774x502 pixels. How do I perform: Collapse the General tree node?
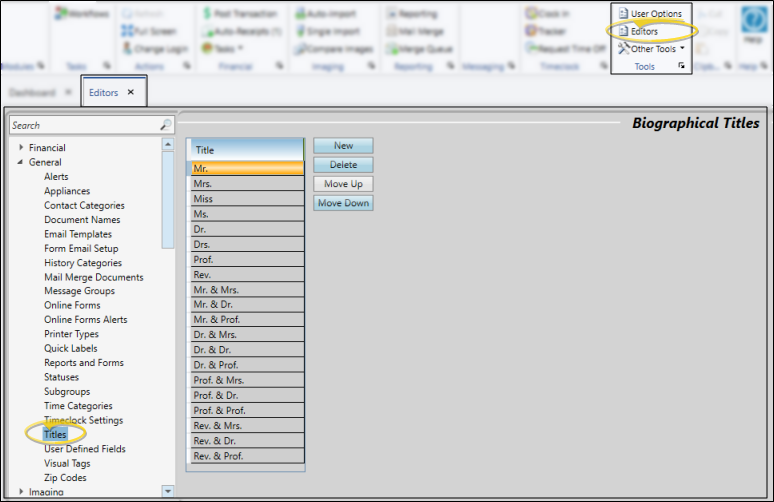tap(21, 162)
